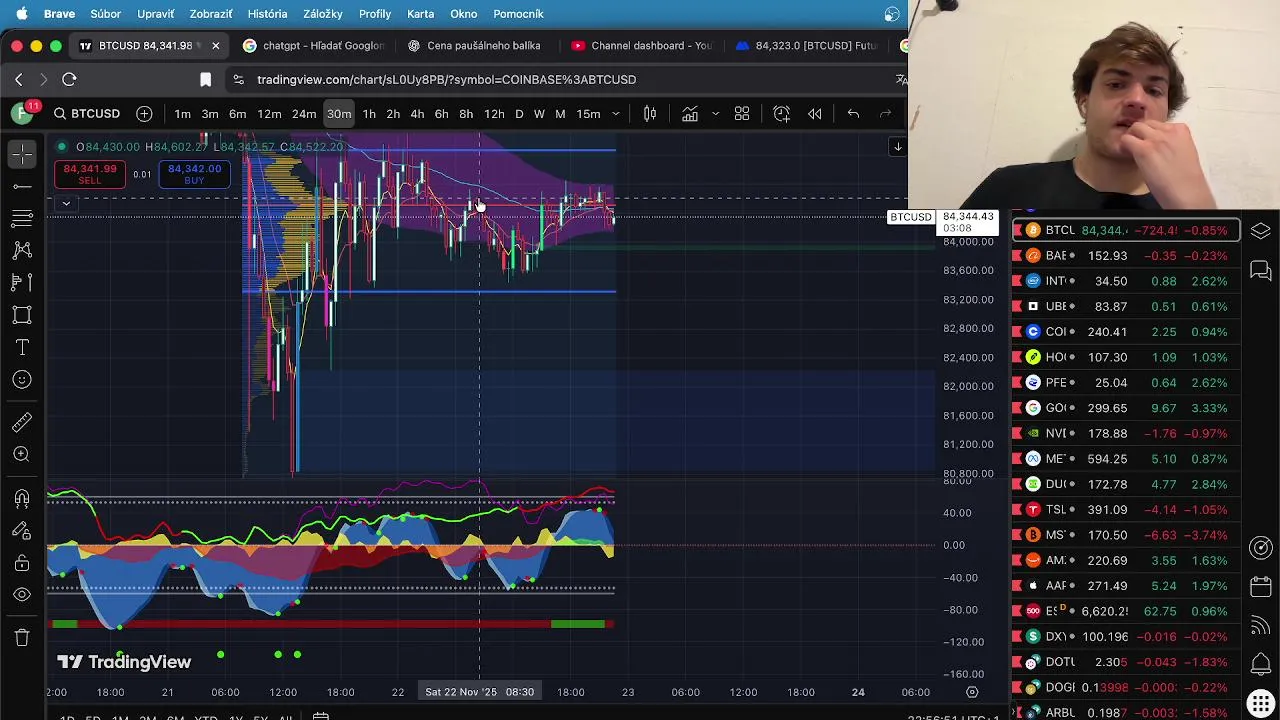Select the watchlist row priced 391.09
This screenshot has height=720, width=1280.
click(1126, 510)
